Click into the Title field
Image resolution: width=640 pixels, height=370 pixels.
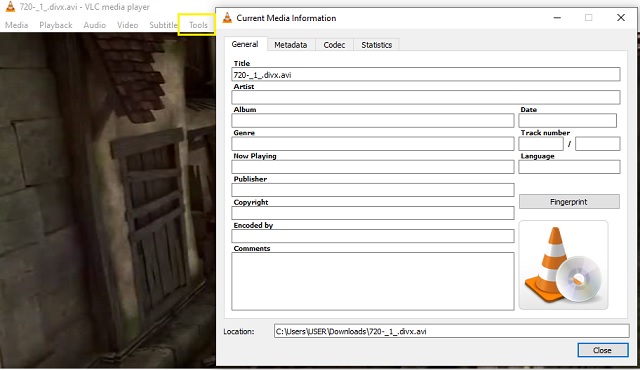tap(426, 75)
